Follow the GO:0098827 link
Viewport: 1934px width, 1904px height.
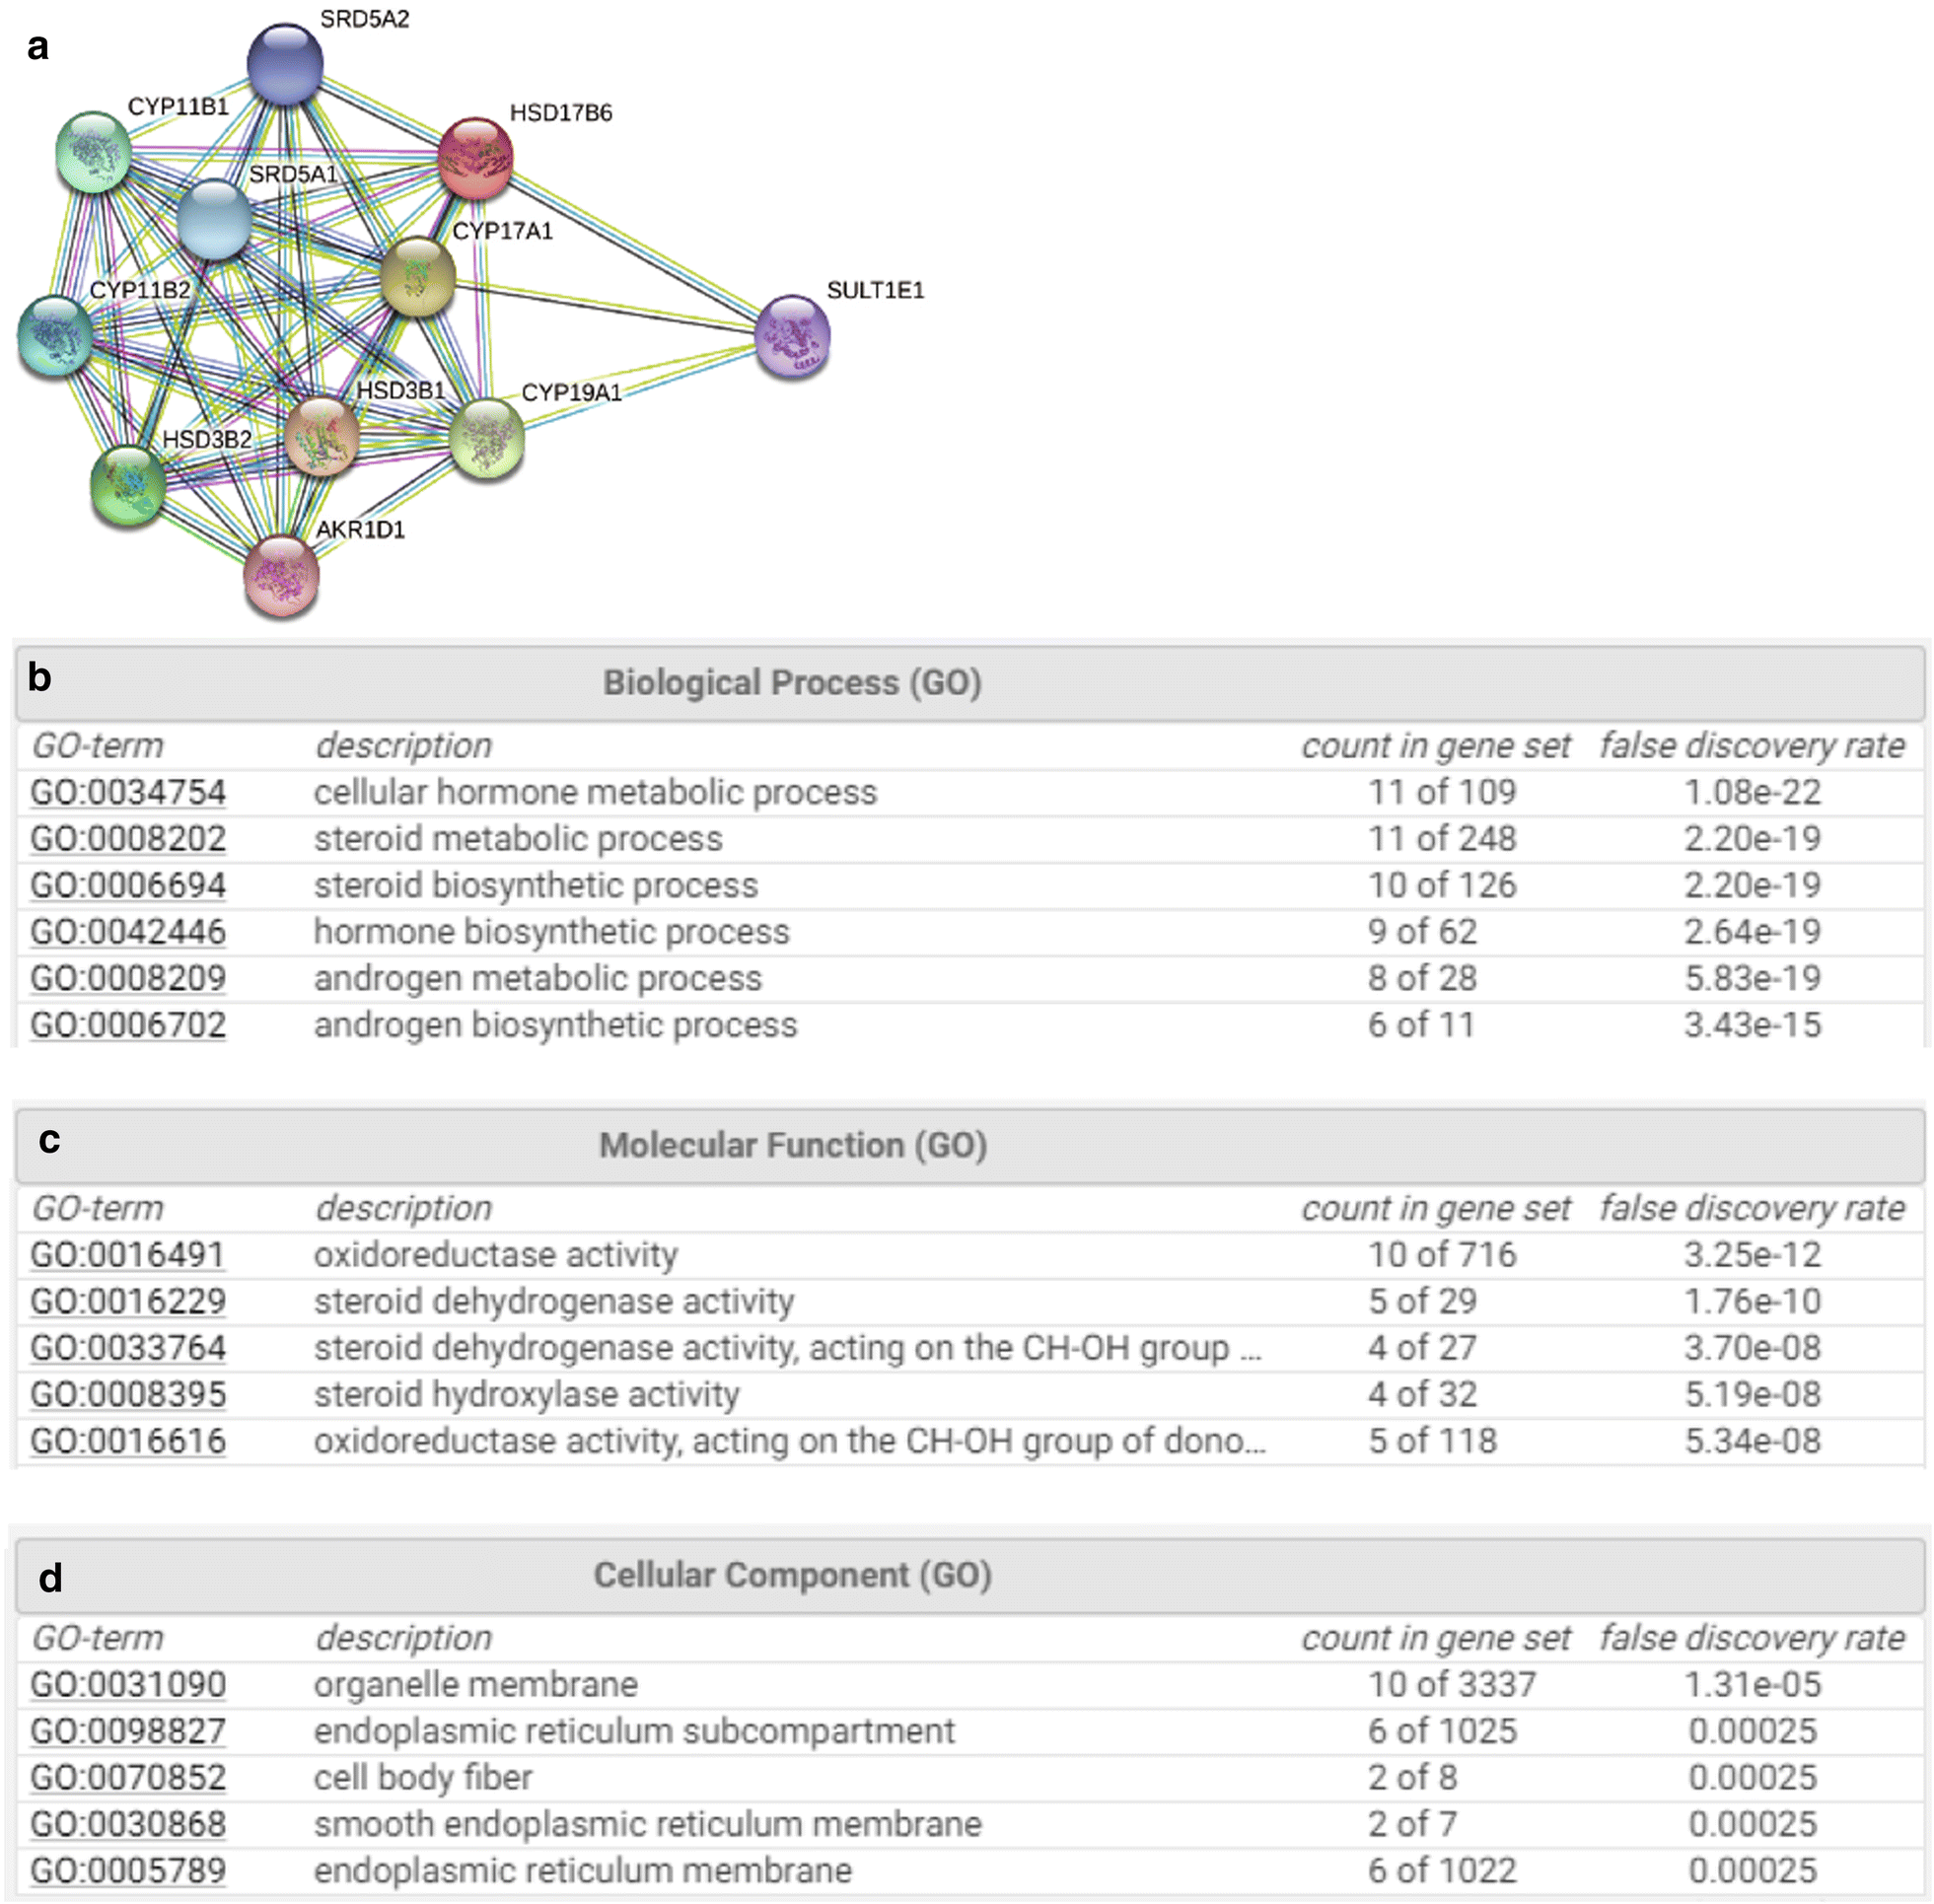(x=128, y=1731)
